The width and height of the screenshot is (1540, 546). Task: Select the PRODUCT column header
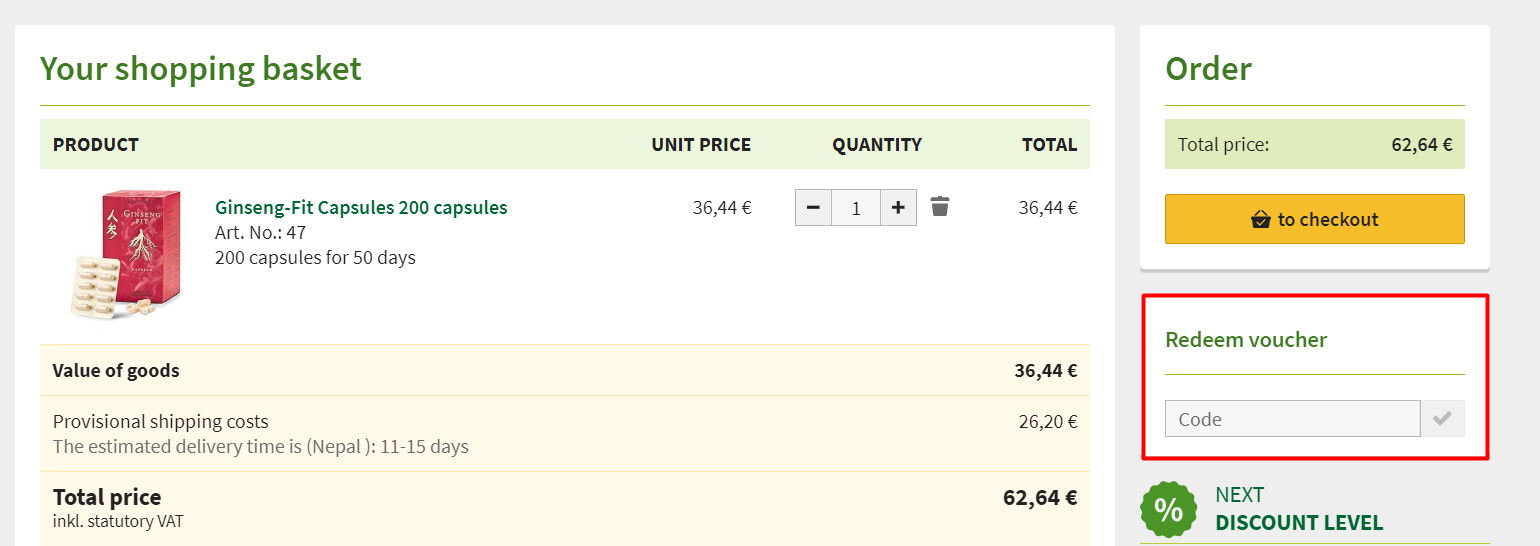click(x=96, y=144)
